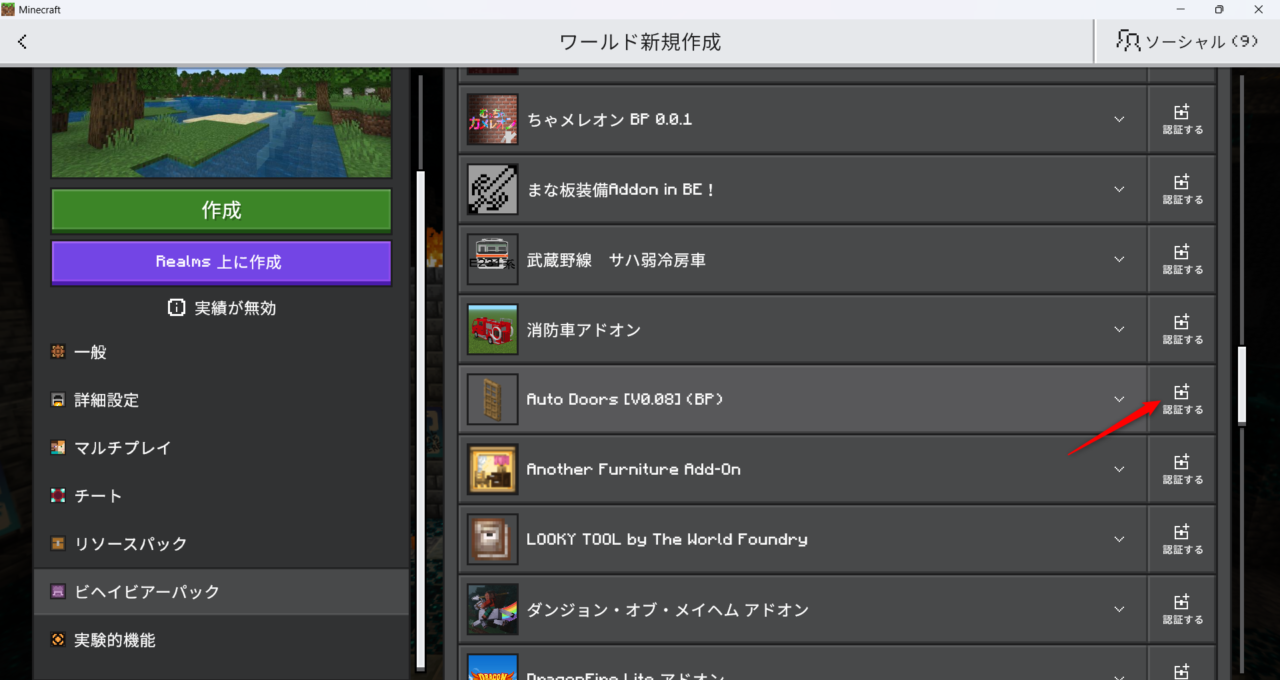Click the まな板装備Addon pack thumbnail icon
The height and width of the screenshot is (680, 1280).
tap(493, 189)
